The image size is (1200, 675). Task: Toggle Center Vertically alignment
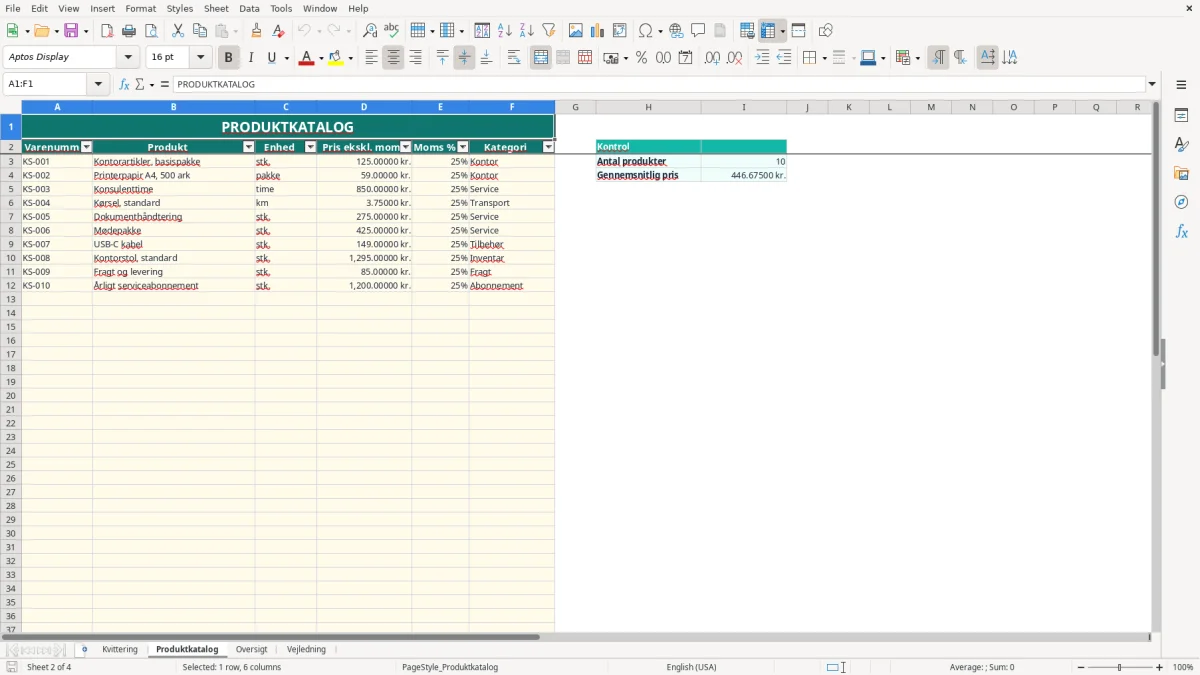(x=464, y=58)
